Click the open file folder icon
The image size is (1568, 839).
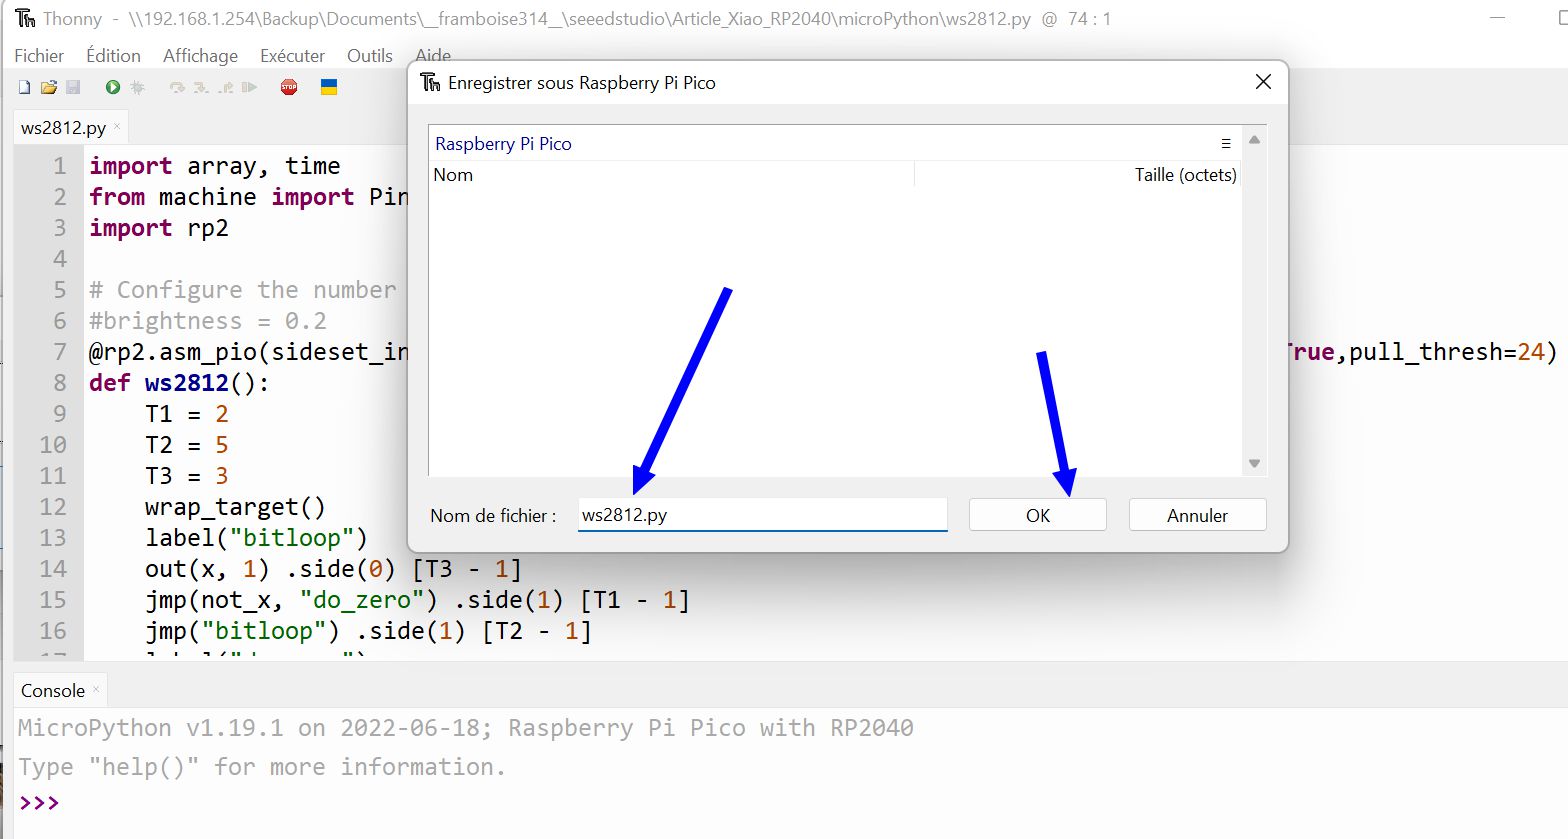(48, 88)
